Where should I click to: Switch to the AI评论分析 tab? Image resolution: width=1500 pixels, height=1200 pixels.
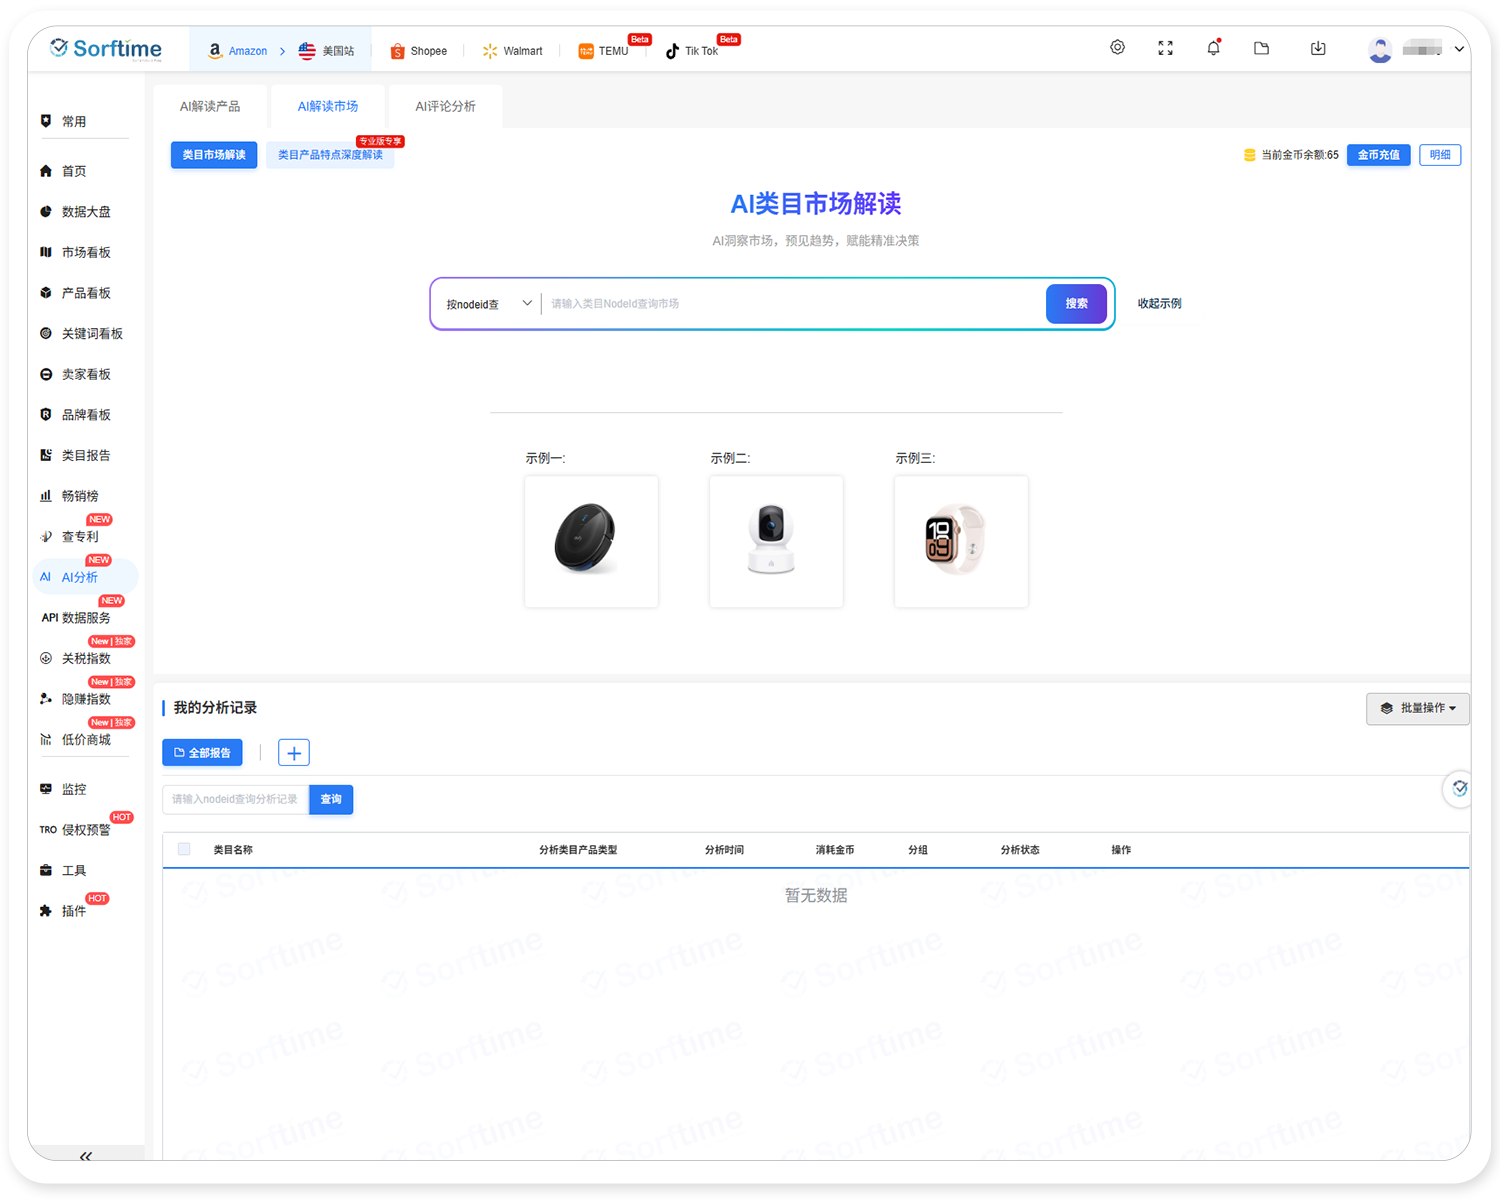click(444, 105)
